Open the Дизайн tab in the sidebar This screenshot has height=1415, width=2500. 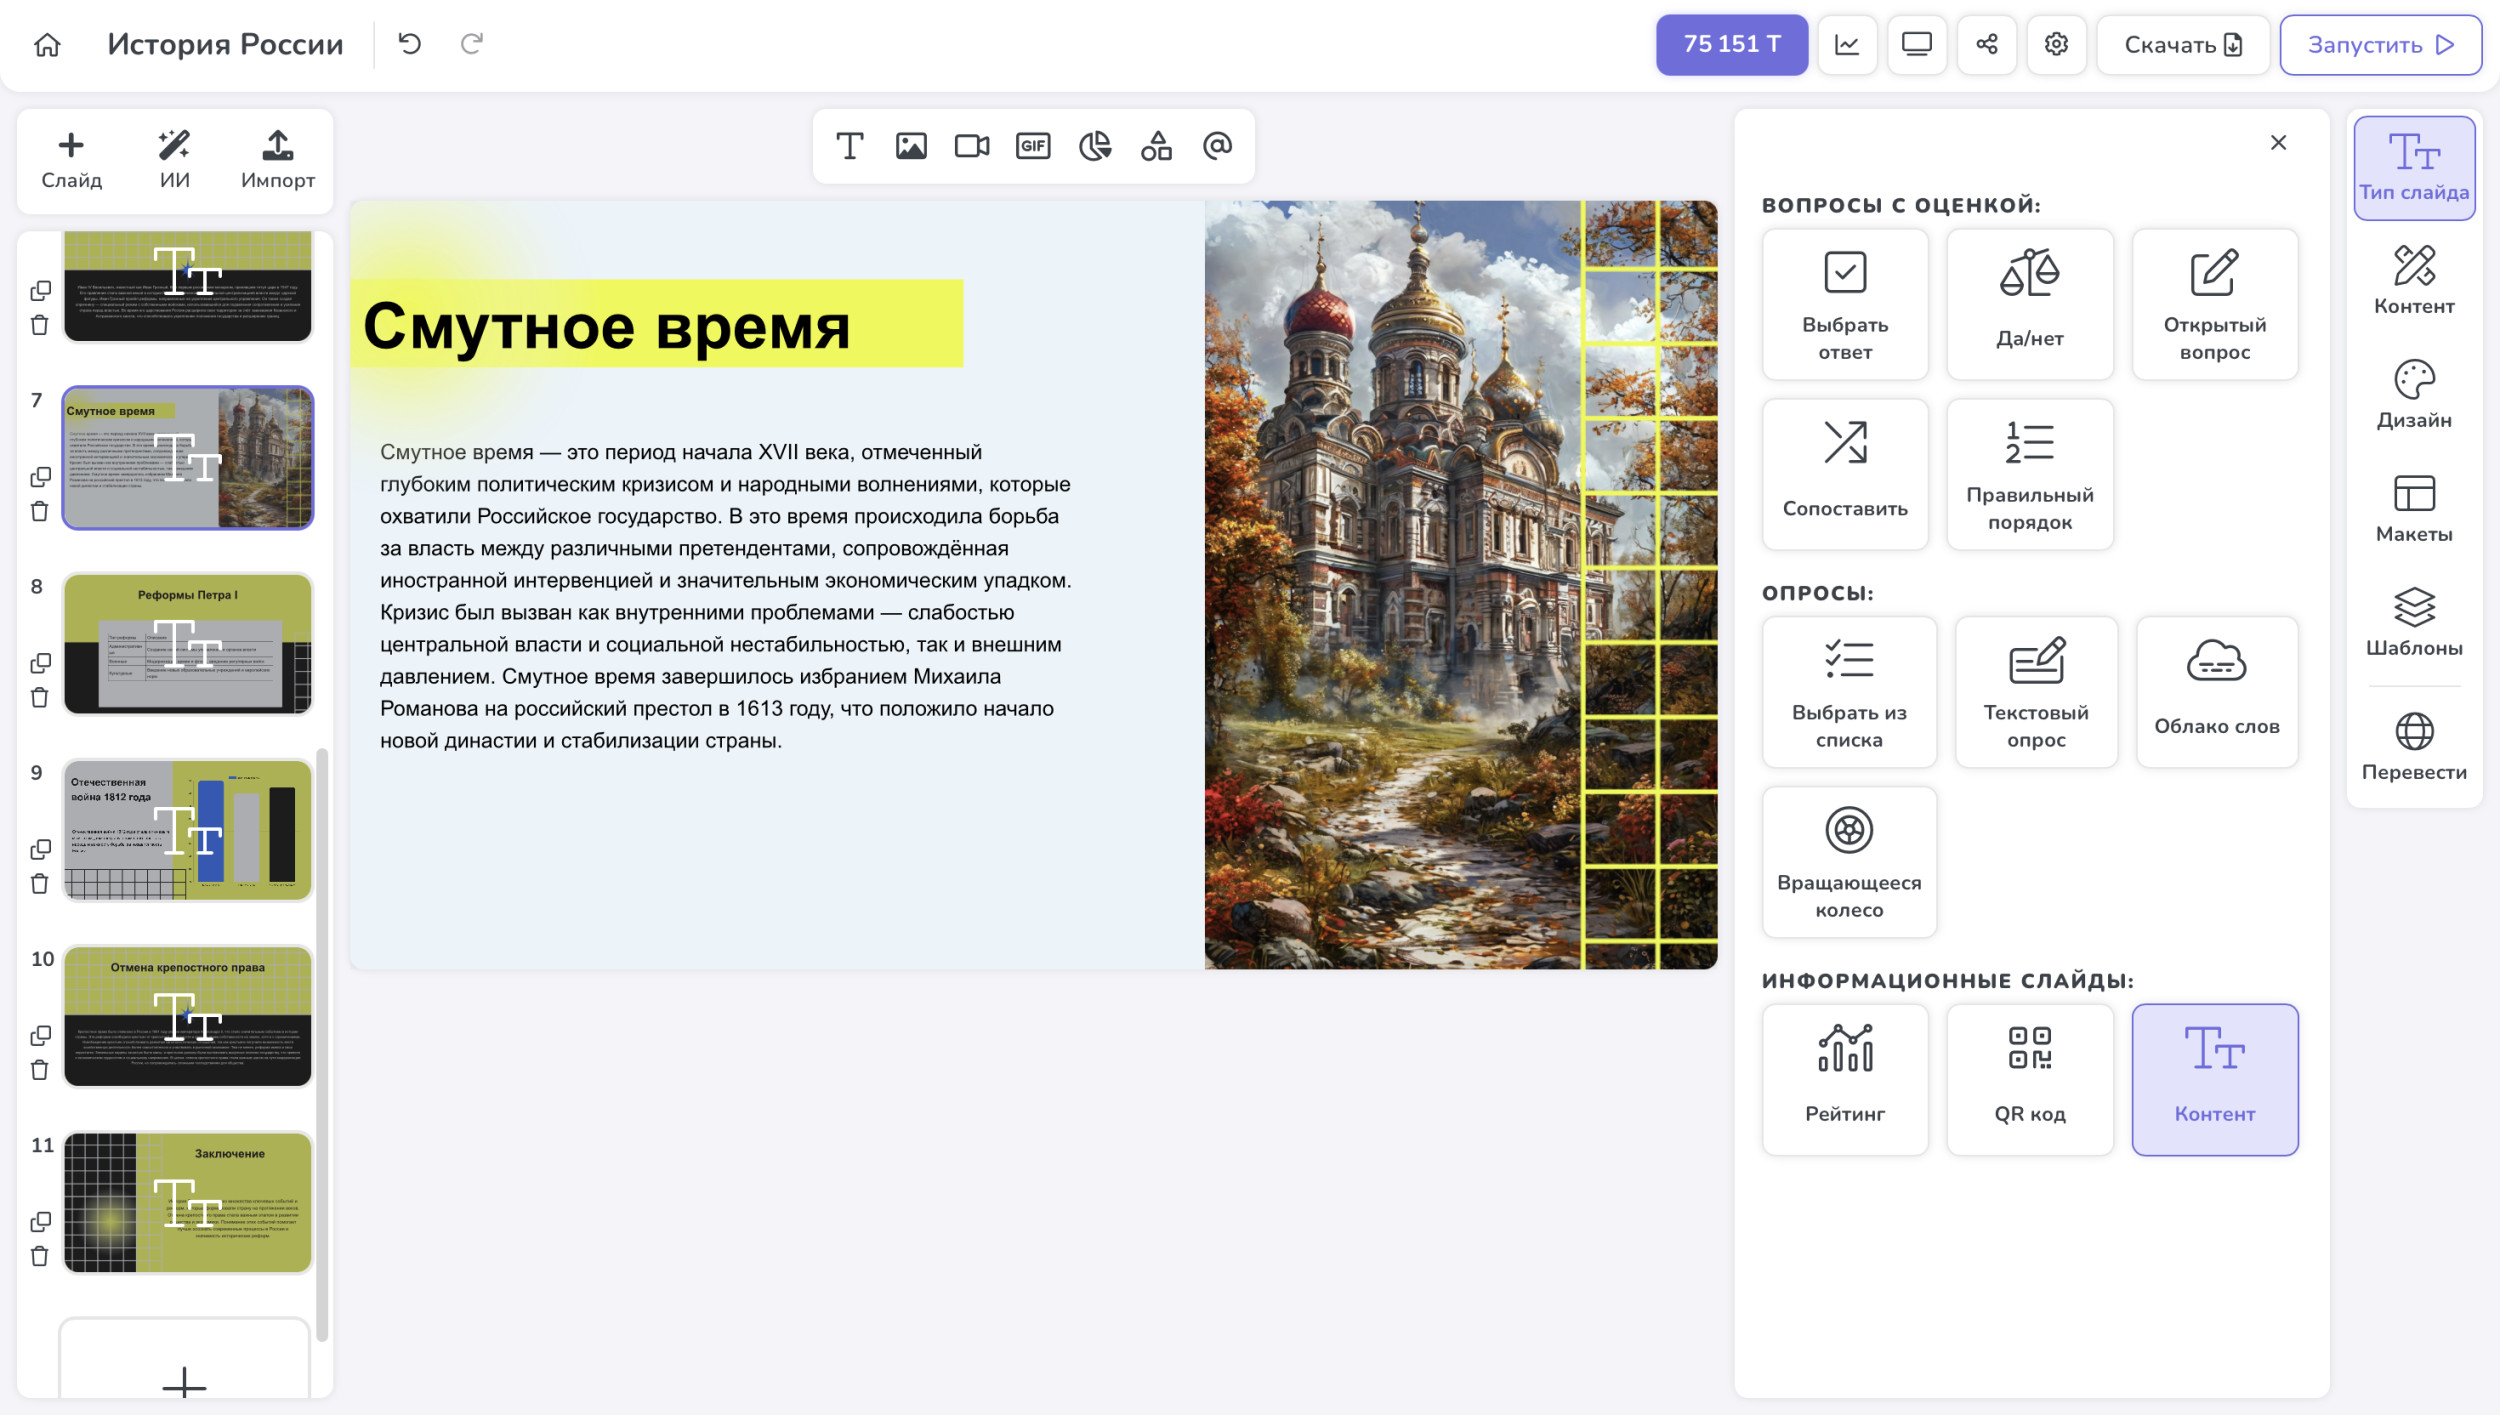pos(2413,394)
